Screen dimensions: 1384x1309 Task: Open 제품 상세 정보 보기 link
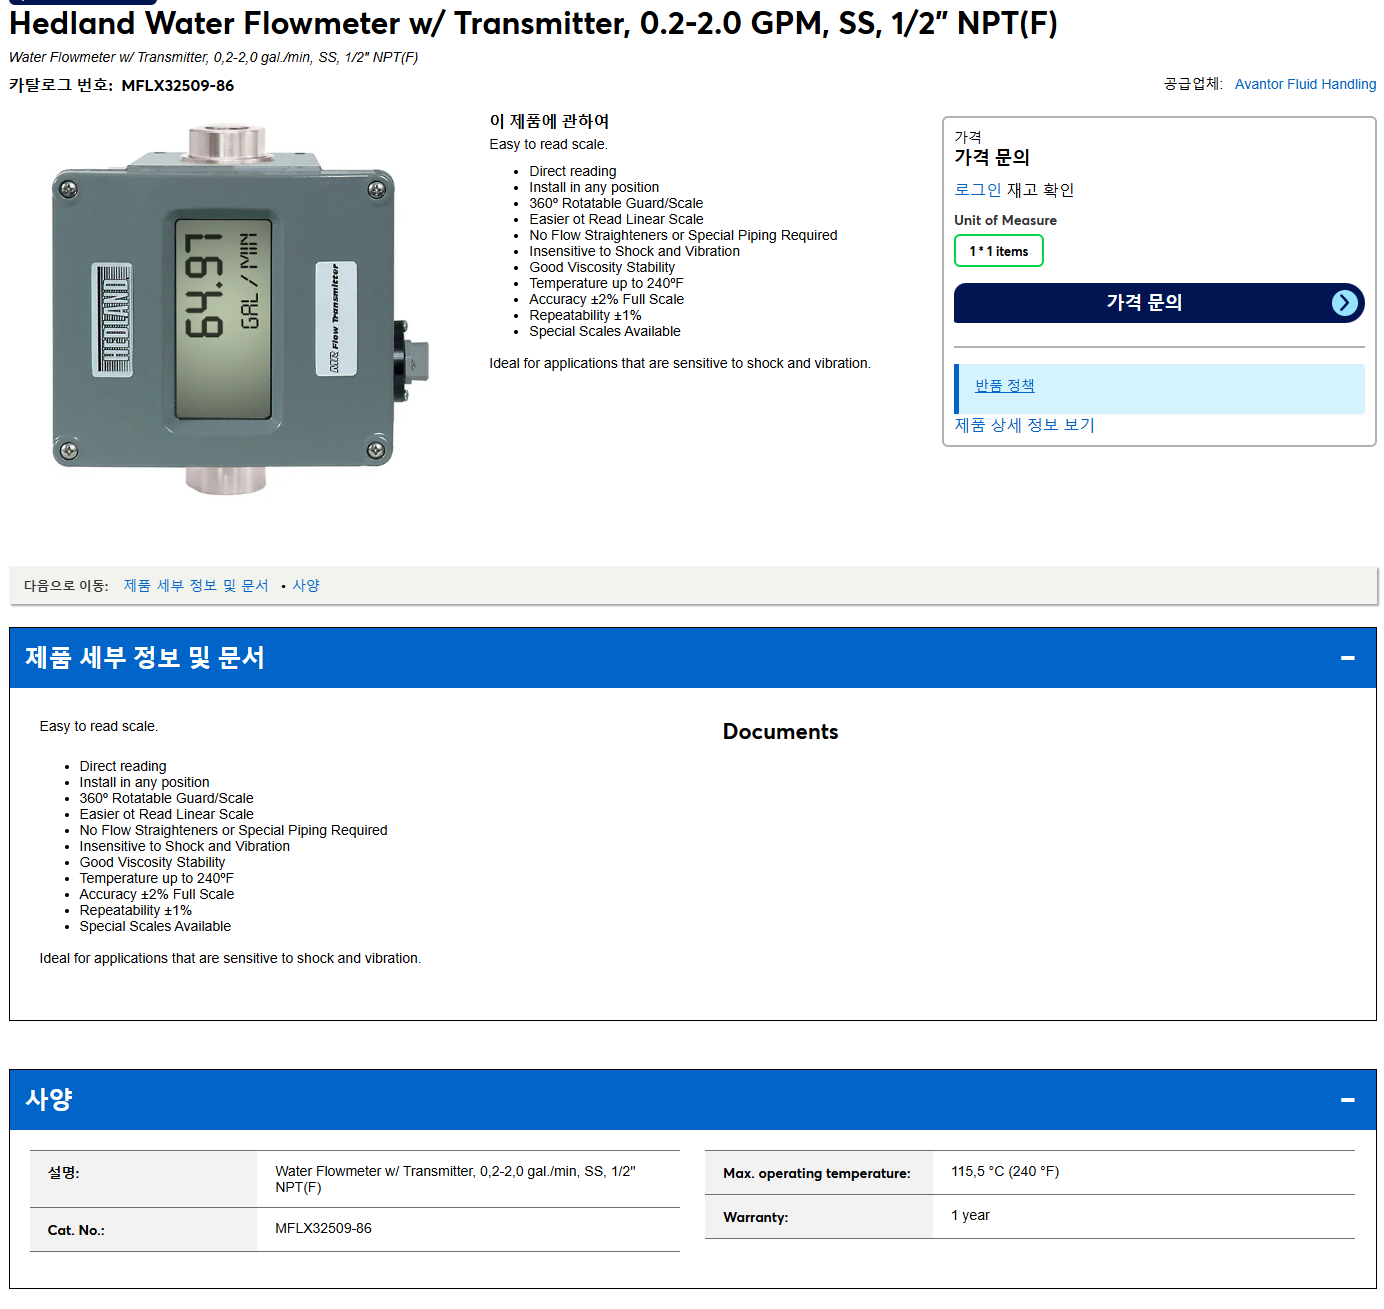(1024, 425)
